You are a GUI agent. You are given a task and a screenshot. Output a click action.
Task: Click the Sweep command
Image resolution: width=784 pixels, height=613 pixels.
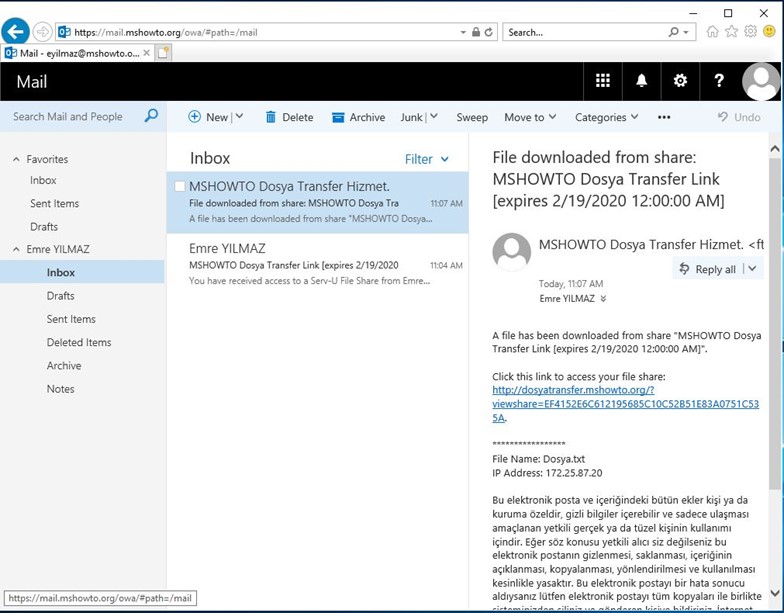pos(472,117)
